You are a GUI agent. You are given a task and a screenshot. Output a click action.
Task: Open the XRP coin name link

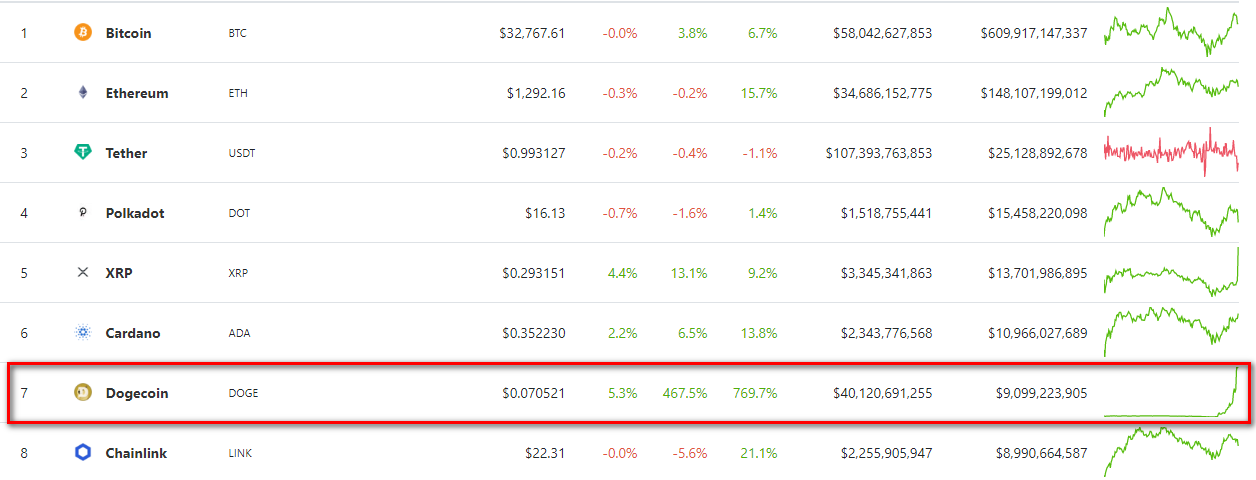119,273
